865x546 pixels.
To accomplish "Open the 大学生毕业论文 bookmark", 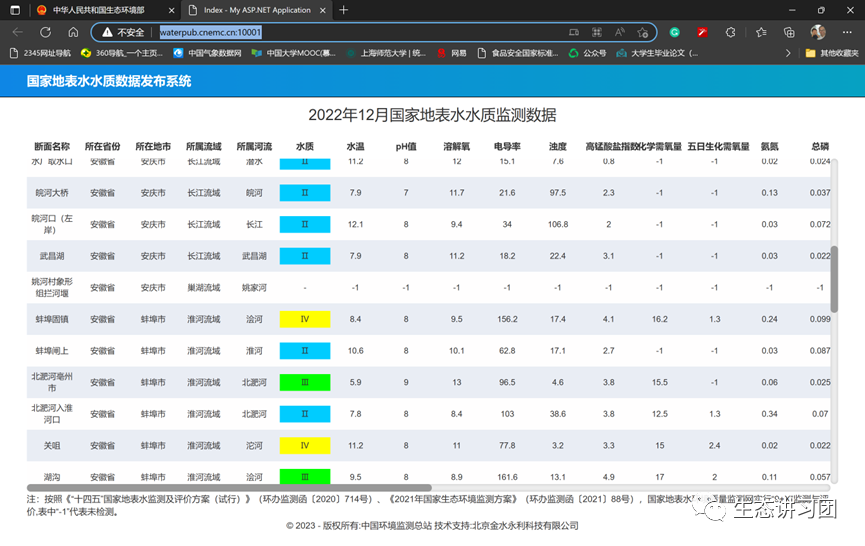I will point(657,53).
